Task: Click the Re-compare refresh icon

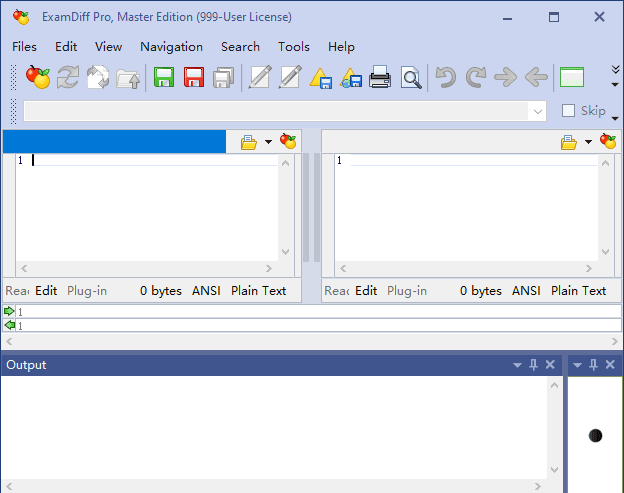Action: 68,77
